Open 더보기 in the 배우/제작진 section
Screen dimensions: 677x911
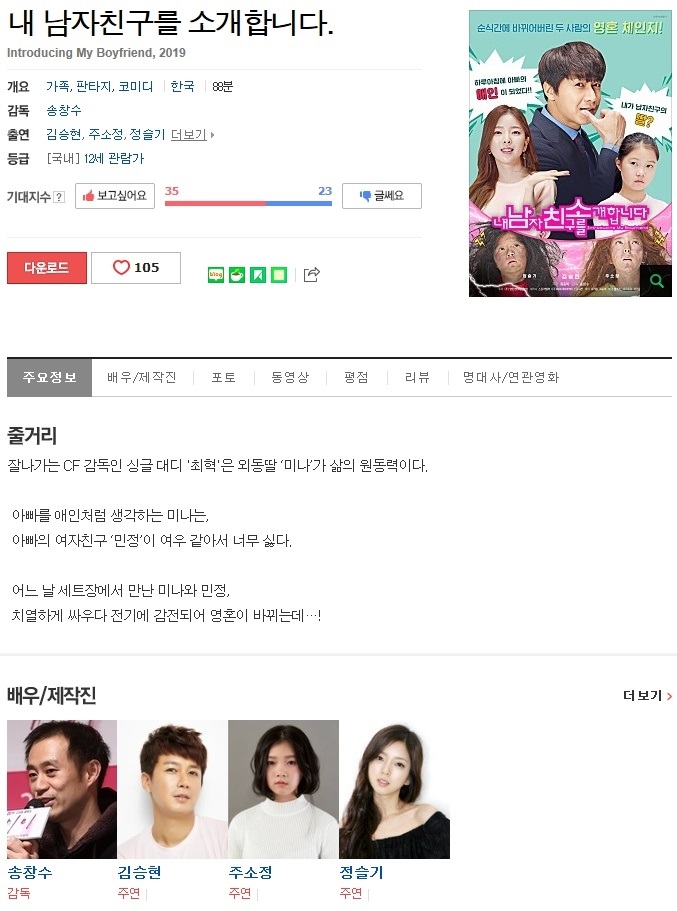click(647, 695)
